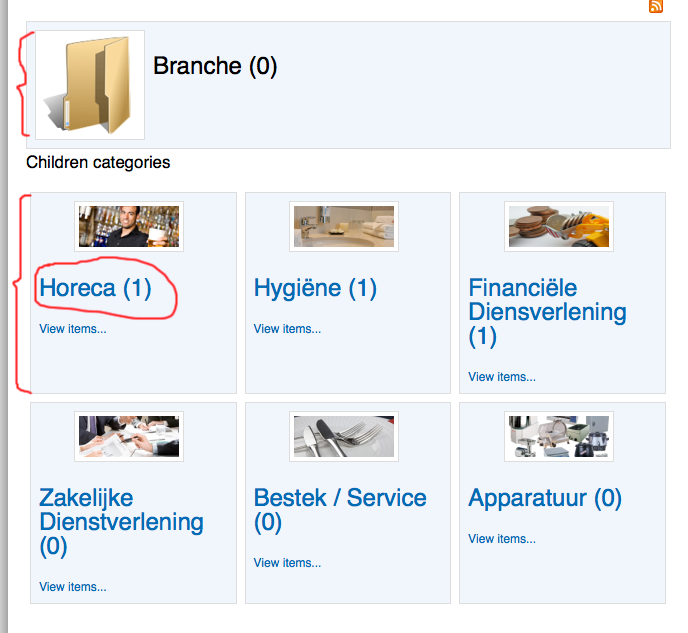The height and width of the screenshot is (633, 688).
Task: Open Financiële Diensverlening (1) category
Action: point(547,312)
